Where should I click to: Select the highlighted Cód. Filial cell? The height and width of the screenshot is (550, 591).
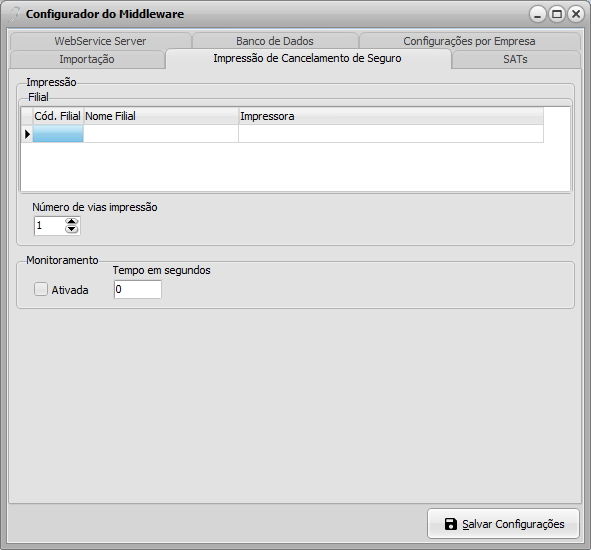58,134
